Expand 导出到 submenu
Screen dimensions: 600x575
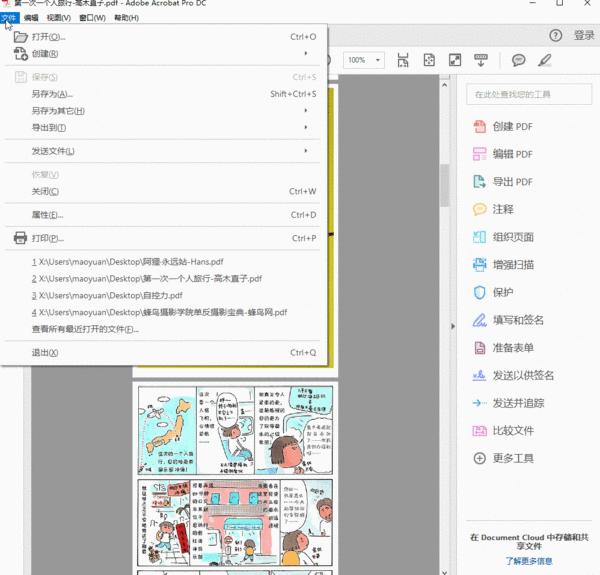click(163, 127)
